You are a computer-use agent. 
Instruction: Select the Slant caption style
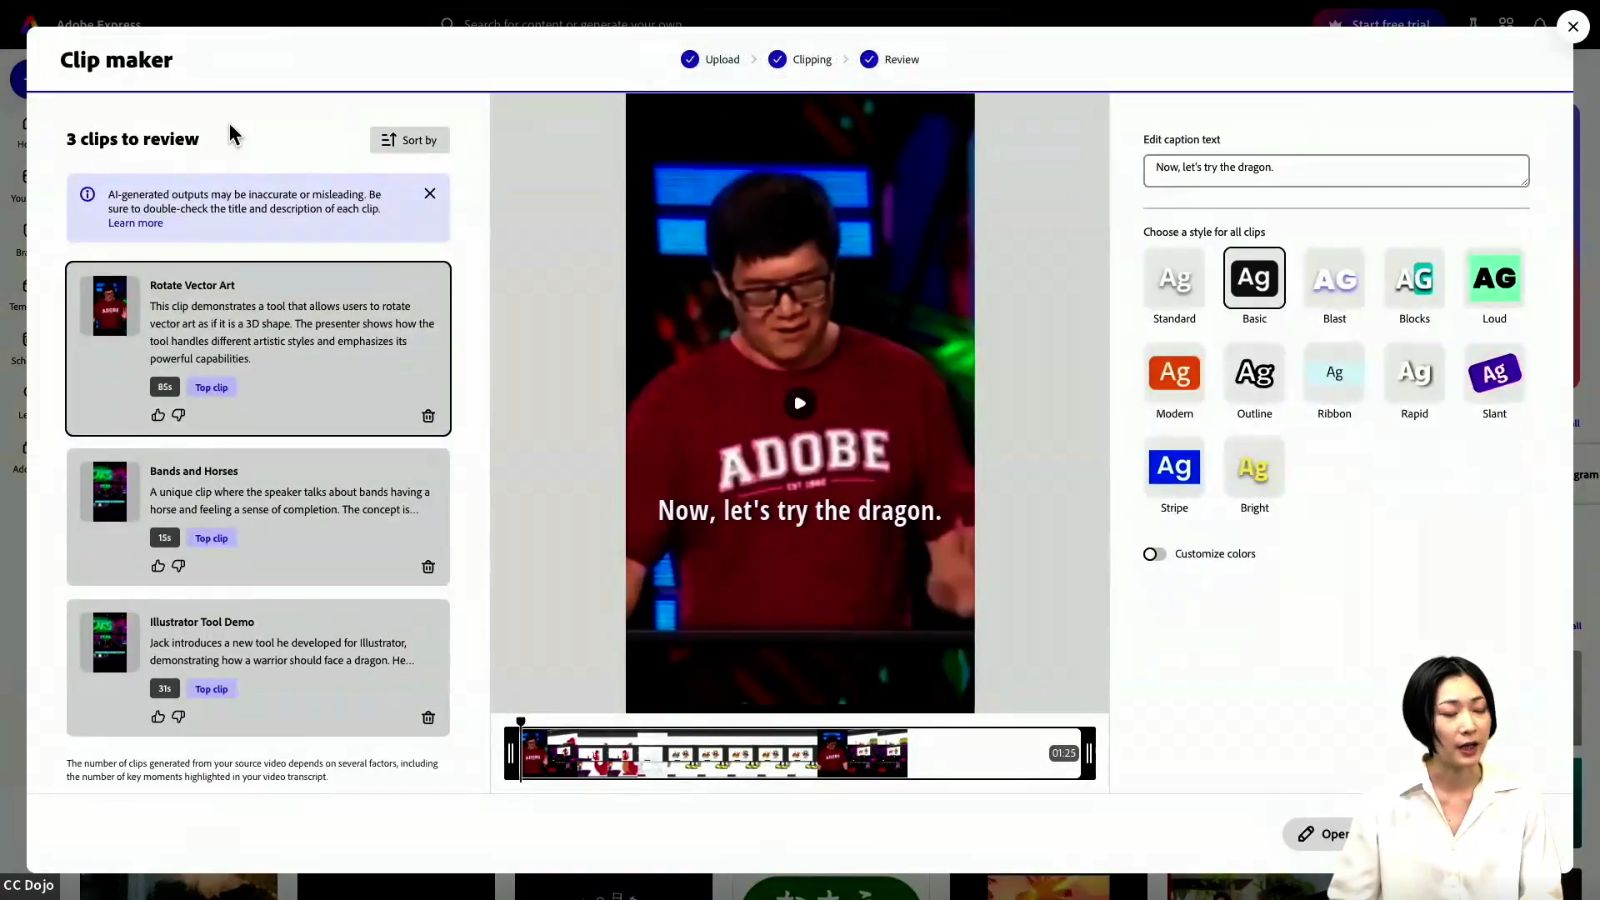1494,373
